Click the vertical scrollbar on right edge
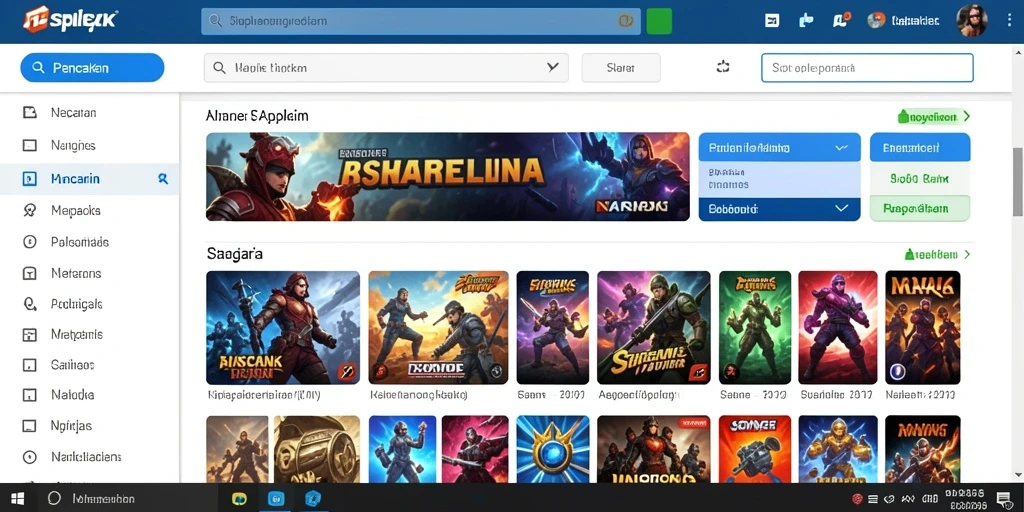This screenshot has height=512, width=1024. [1017, 182]
